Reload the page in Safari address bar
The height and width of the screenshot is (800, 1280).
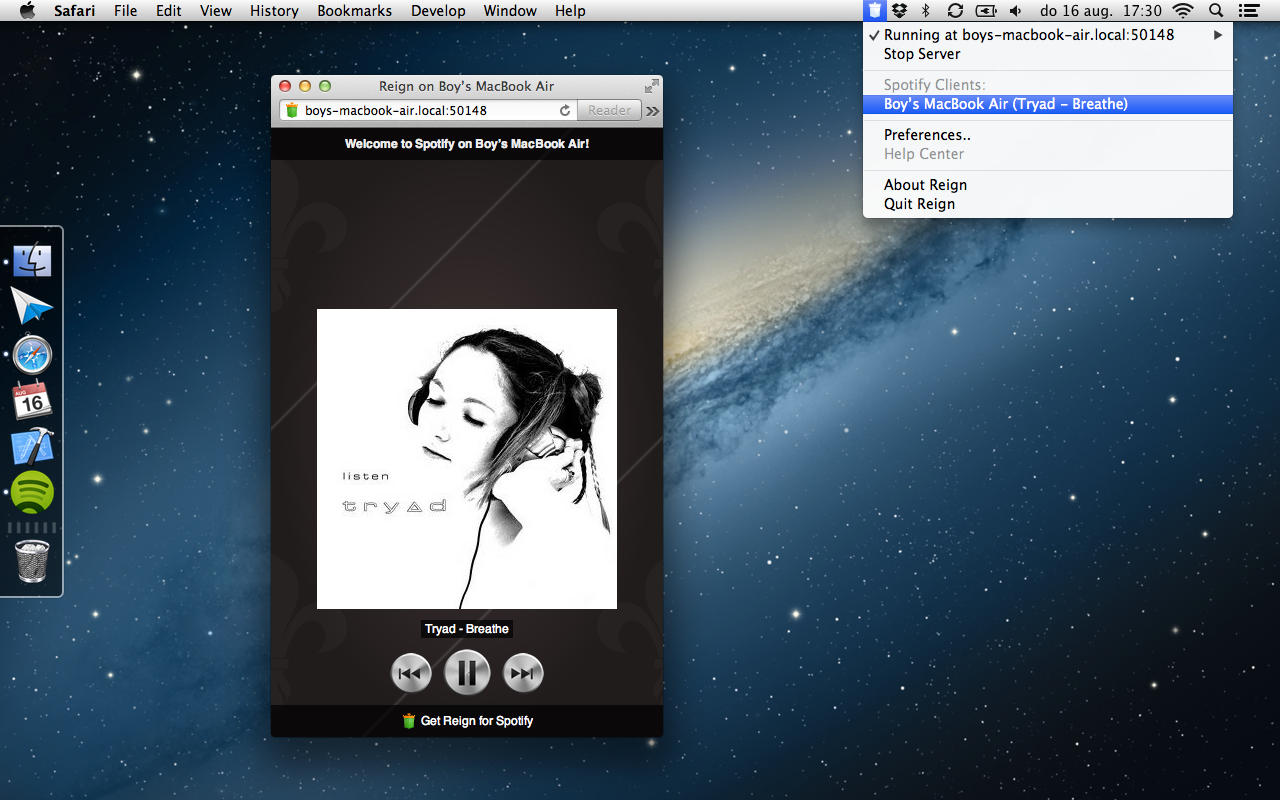(x=565, y=111)
